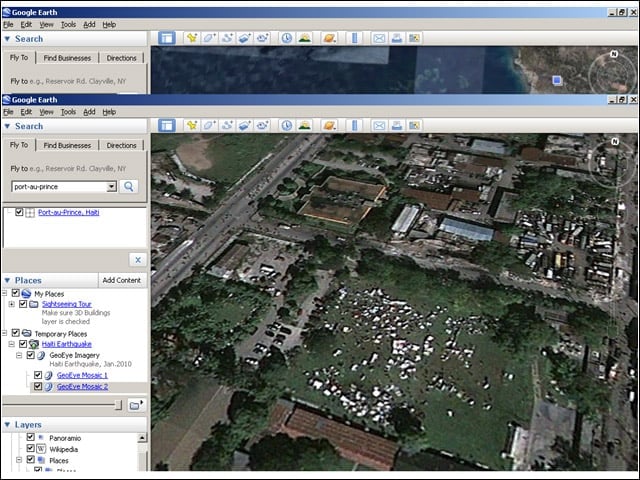Add a path using the front window toolbar
This screenshot has width=640, height=480.
[x=227, y=125]
